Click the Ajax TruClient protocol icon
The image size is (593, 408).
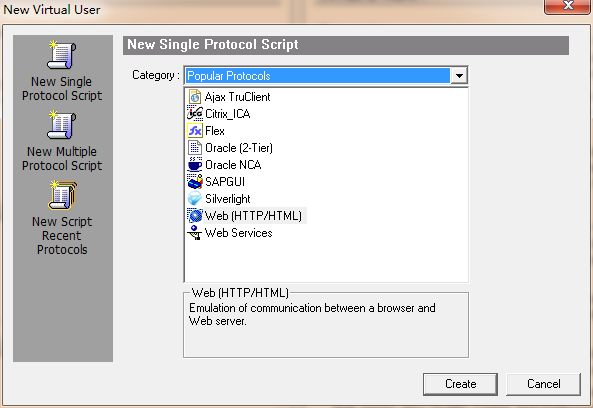tap(195, 97)
